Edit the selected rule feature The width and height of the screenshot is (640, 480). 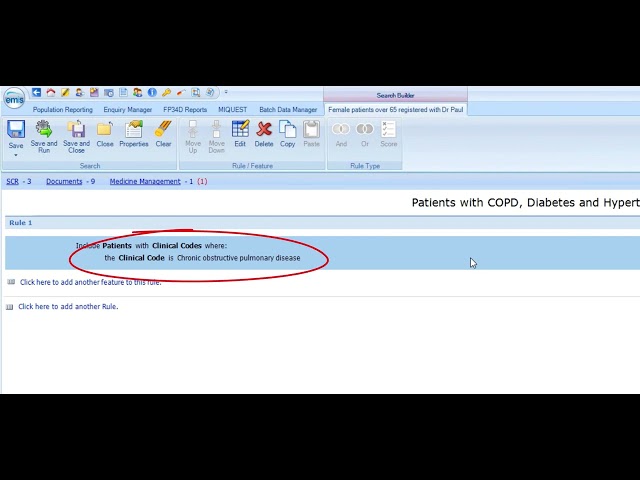pyautogui.click(x=240, y=134)
